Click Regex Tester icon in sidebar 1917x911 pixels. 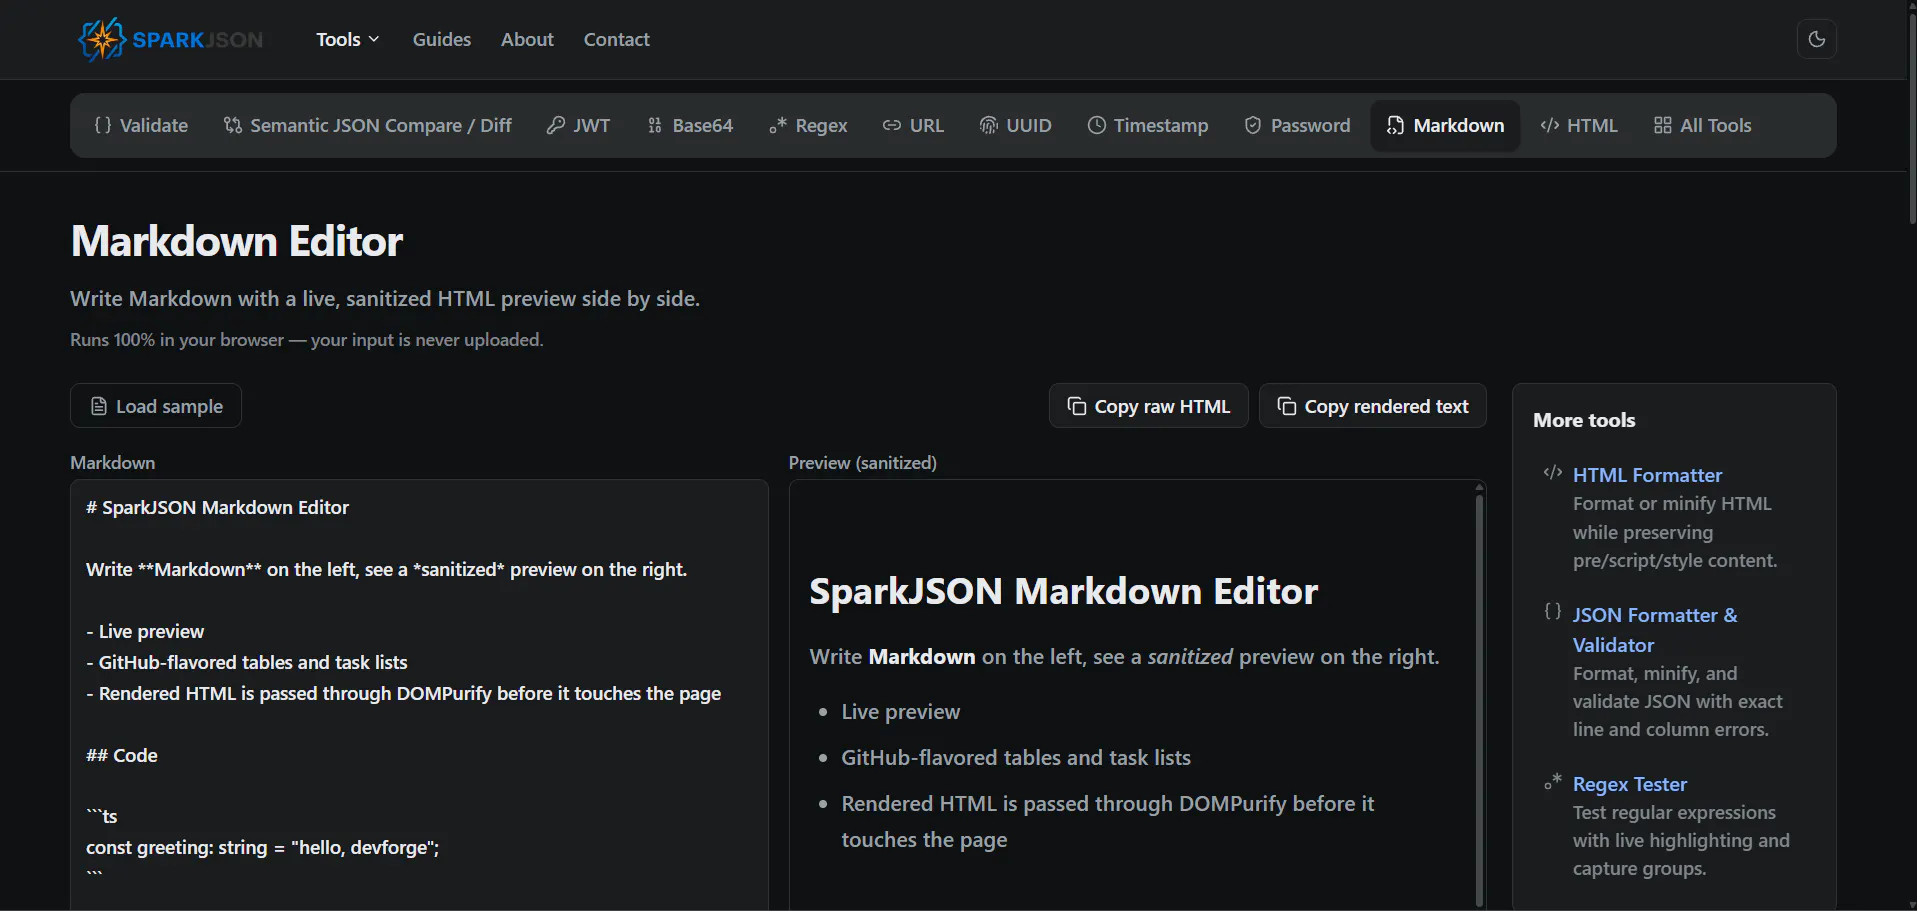click(1552, 782)
